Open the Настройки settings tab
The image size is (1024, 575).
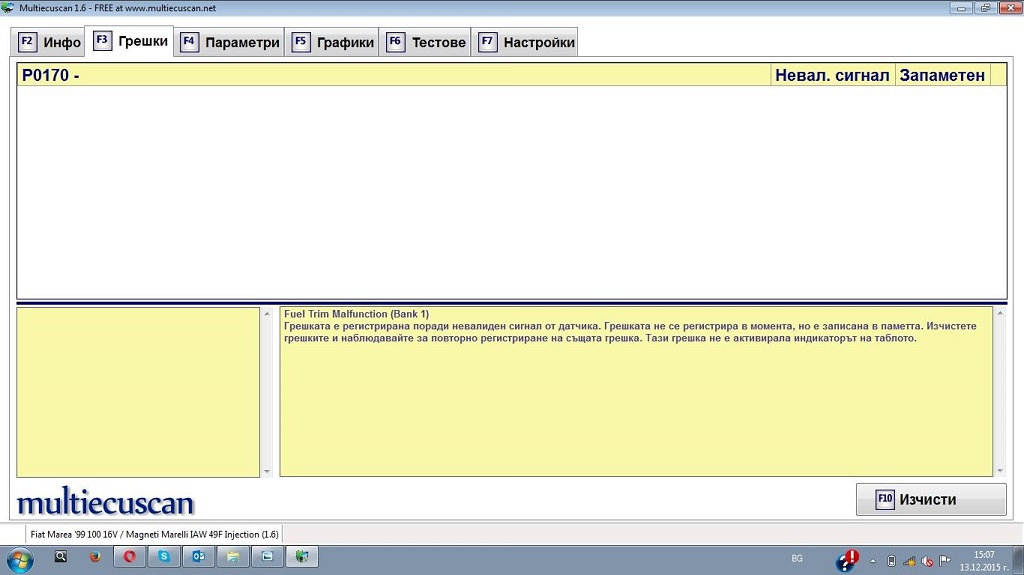coord(526,42)
